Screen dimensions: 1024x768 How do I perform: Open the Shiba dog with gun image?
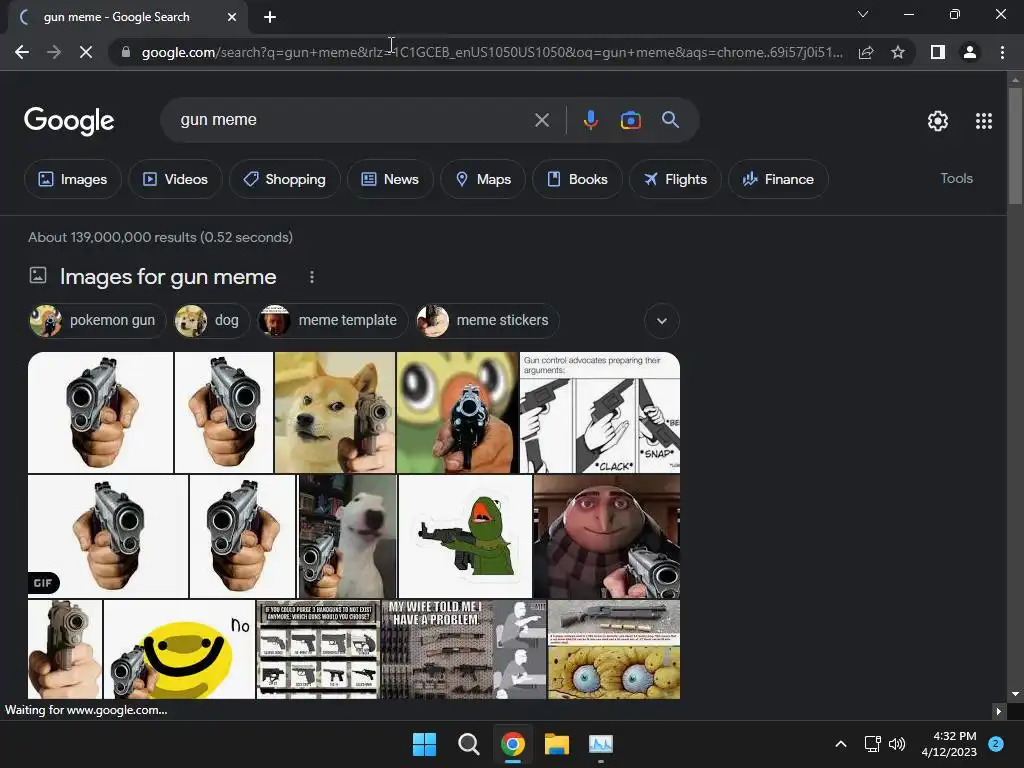click(334, 412)
